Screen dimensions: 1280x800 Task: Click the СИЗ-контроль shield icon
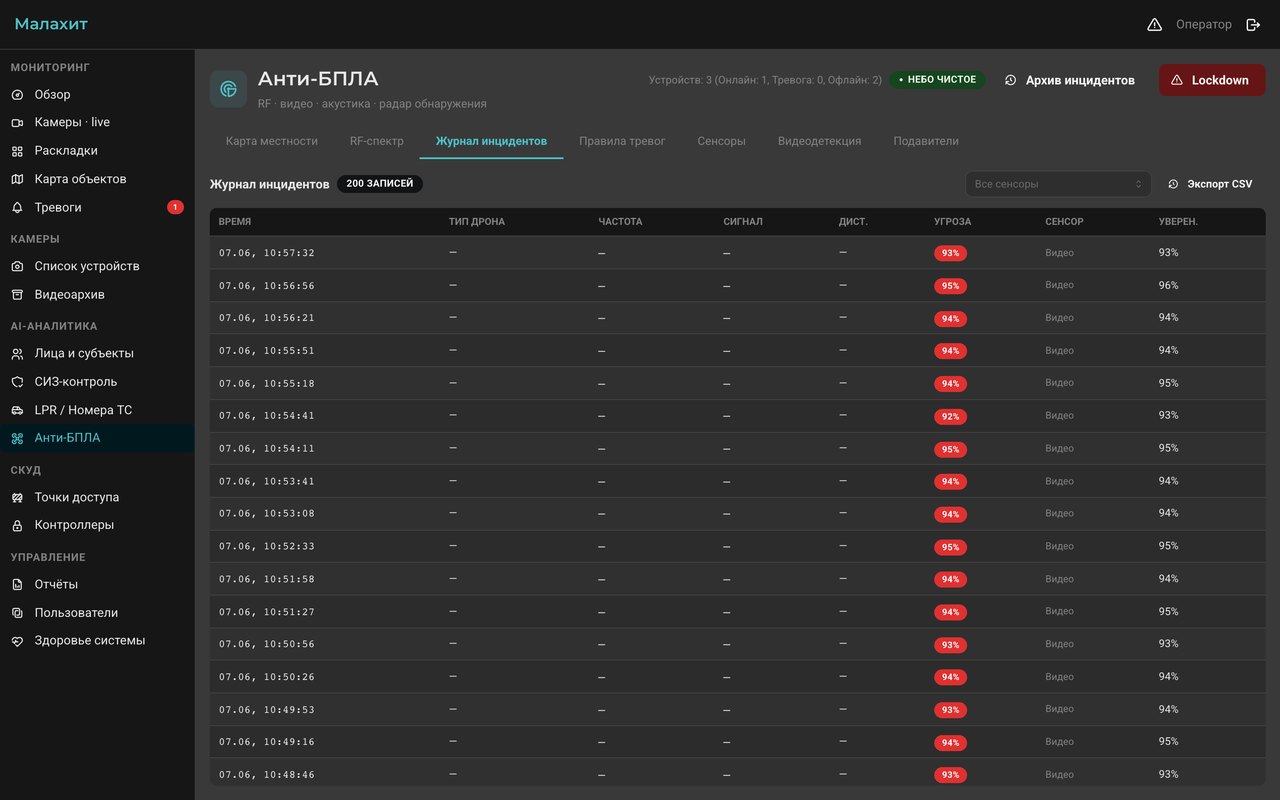(x=17, y=382)
